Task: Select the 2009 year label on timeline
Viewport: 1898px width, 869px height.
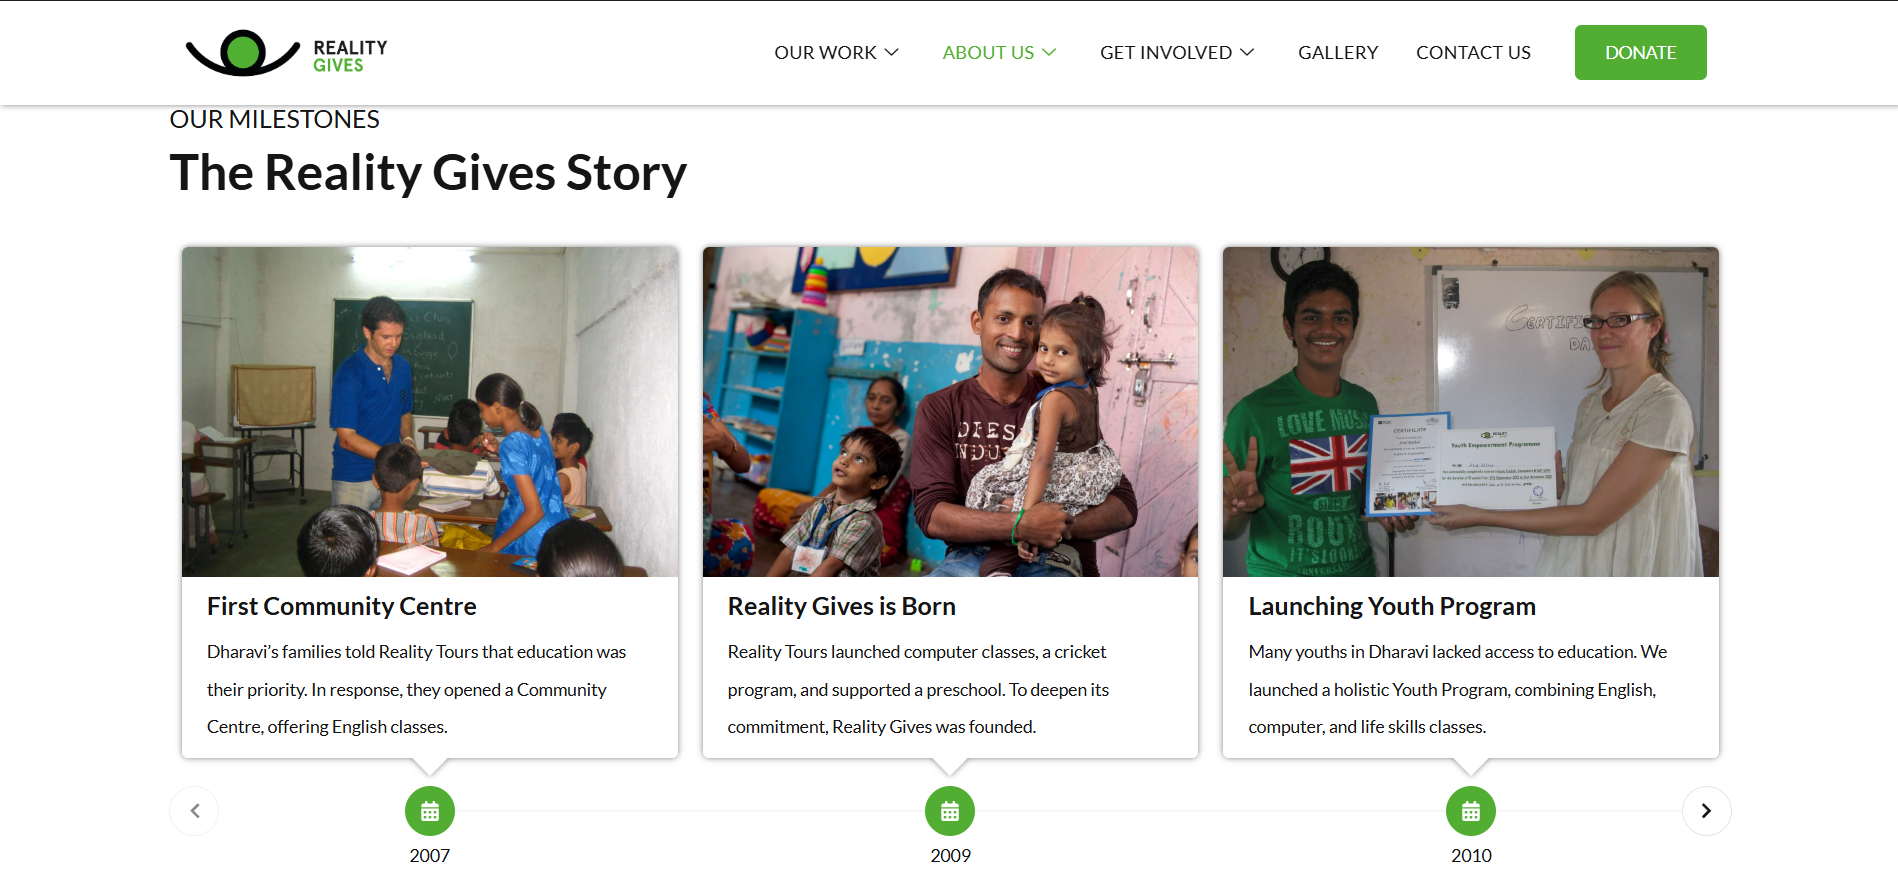Action: click(950, 856)
